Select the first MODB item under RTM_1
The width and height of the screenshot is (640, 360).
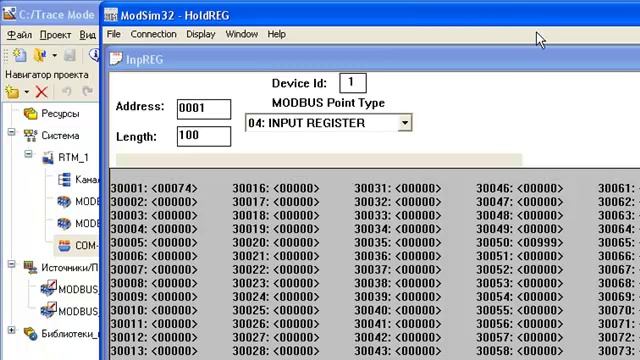point(87,202)
